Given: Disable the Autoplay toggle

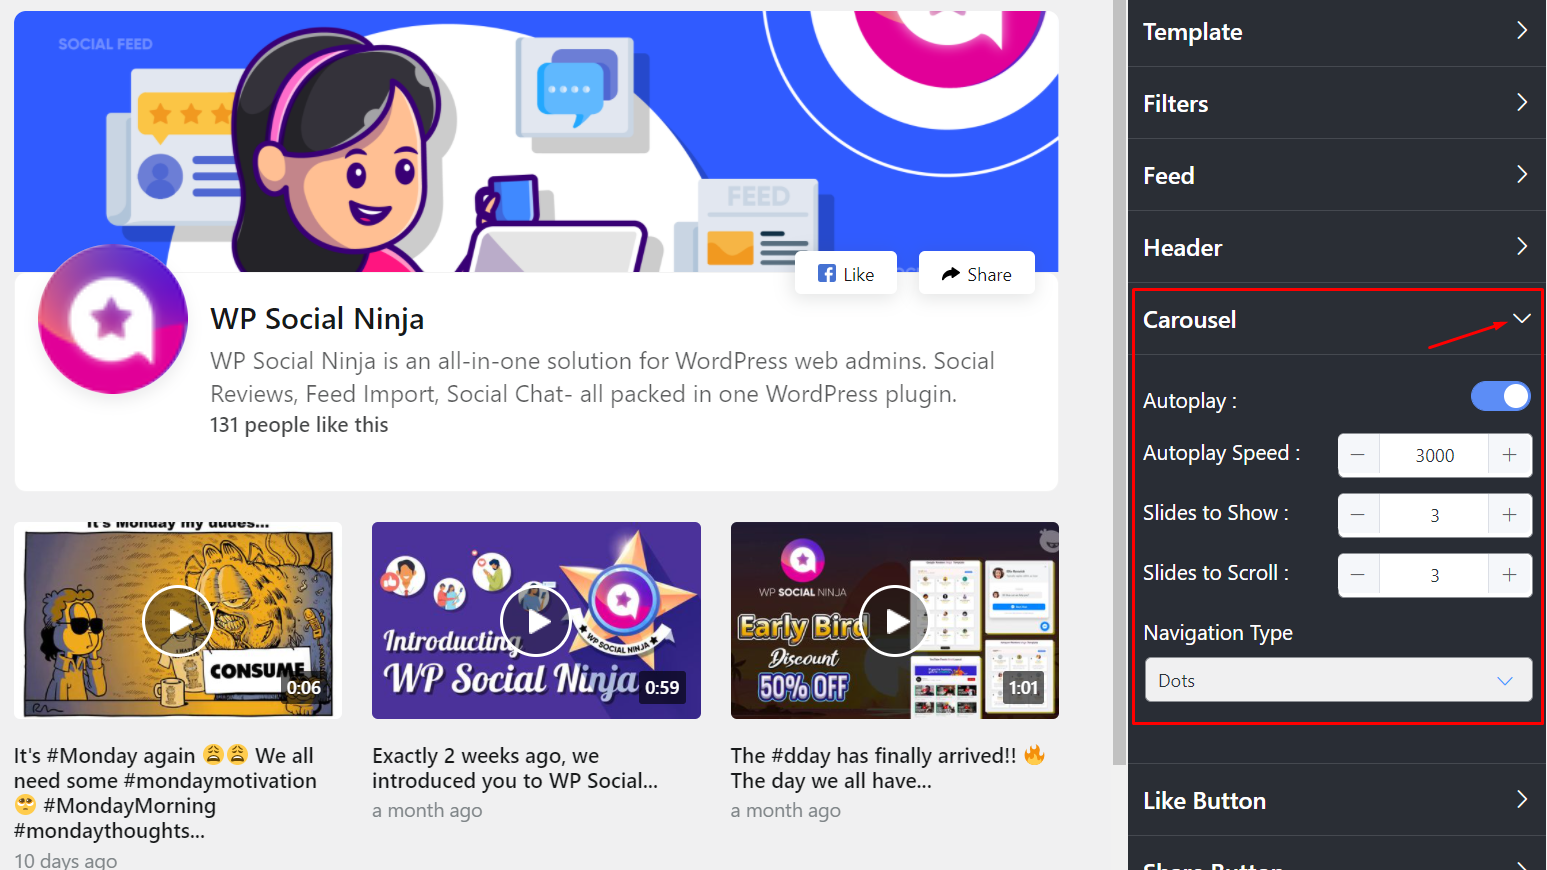Looking at the screenshot, I should [x=1500, y=396].
